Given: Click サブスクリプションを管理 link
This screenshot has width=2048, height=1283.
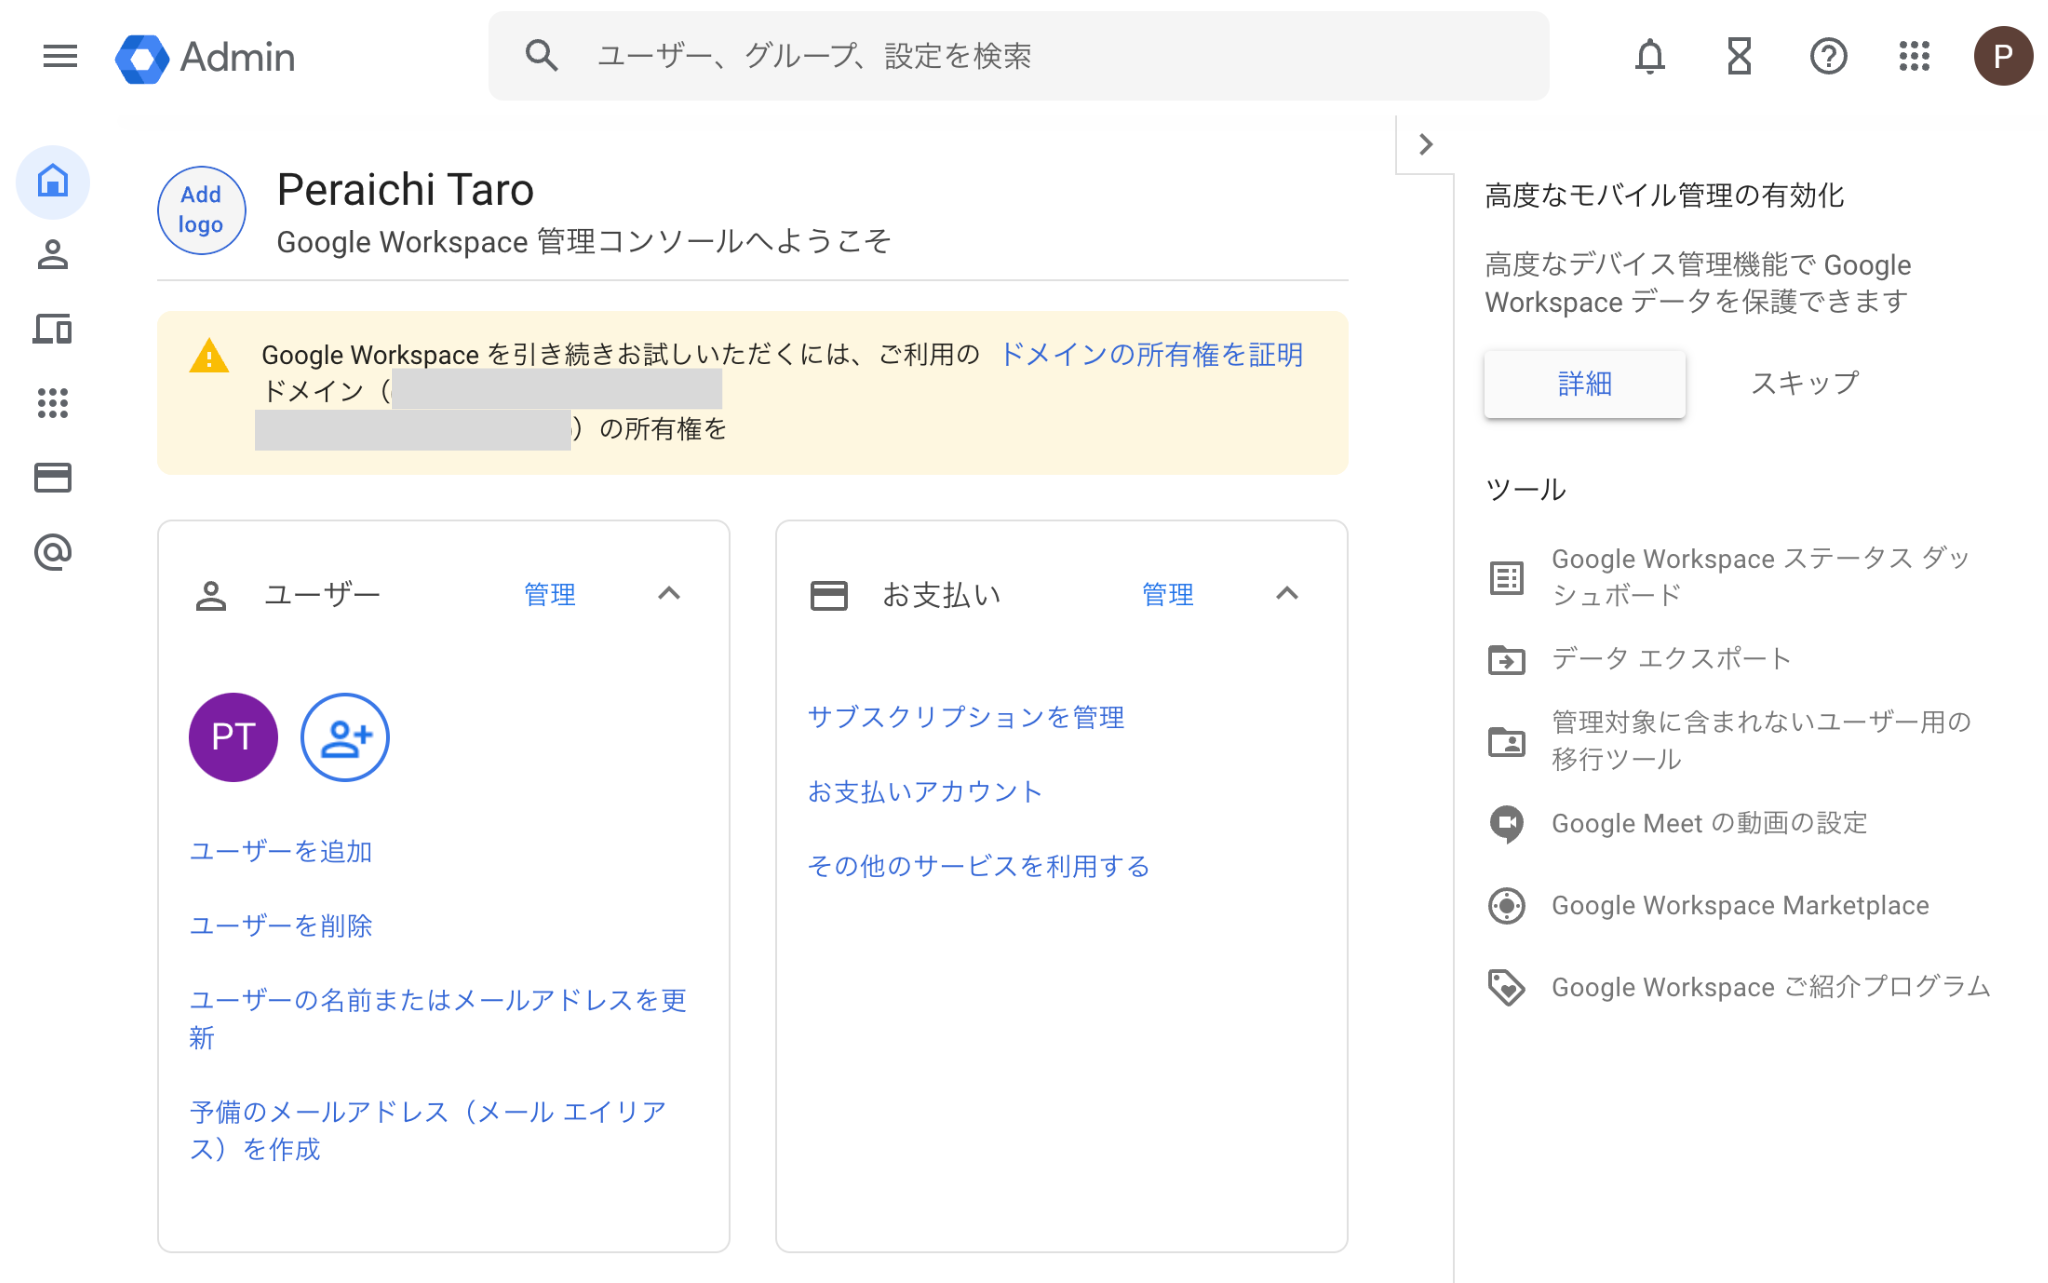Looking at the screenshot, I should (966, 717).
